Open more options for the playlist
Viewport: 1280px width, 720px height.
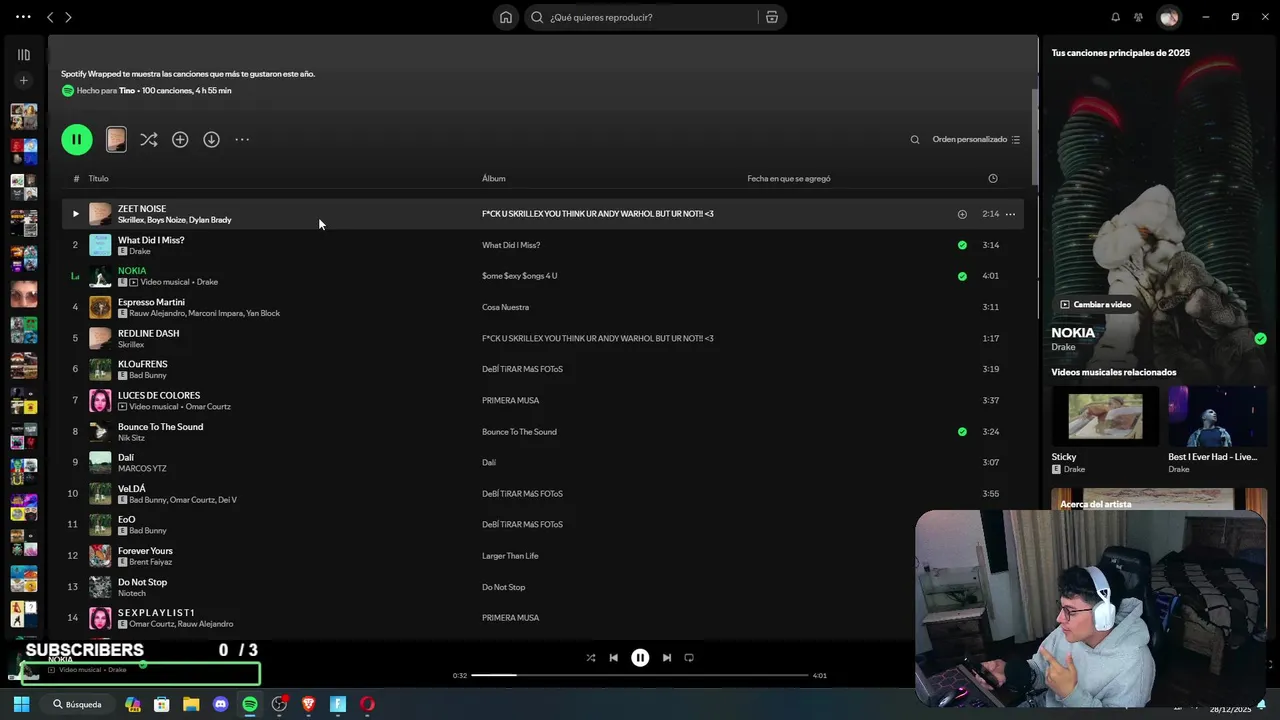(x=242, y=140)
